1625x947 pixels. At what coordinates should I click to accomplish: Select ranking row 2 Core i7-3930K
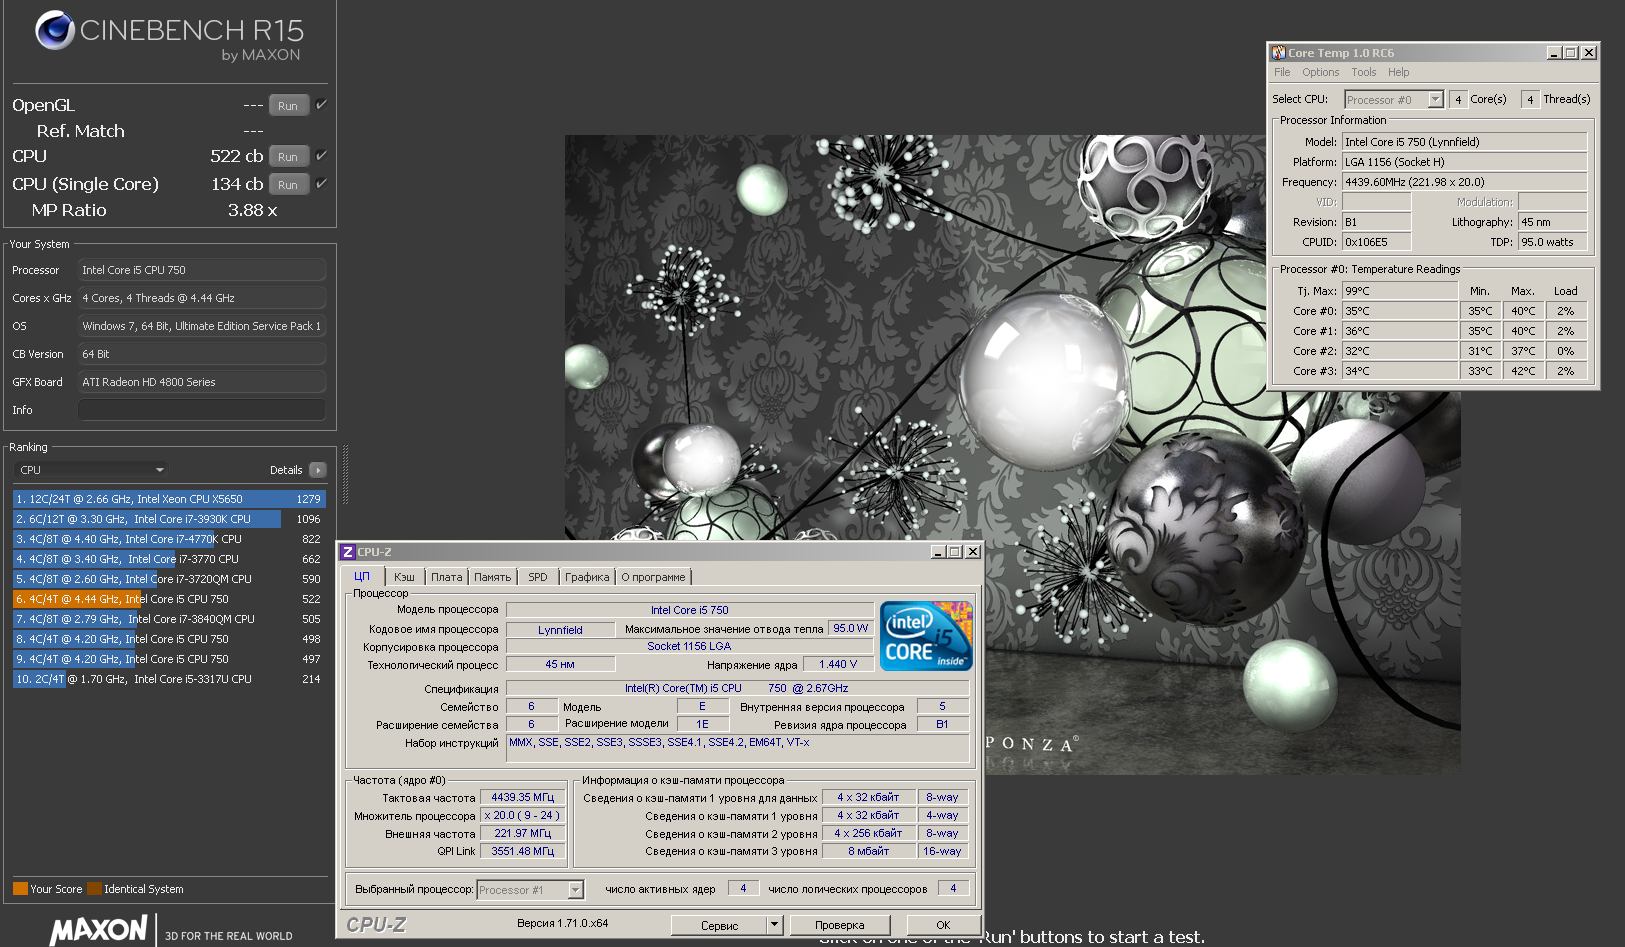coord(168,519)
